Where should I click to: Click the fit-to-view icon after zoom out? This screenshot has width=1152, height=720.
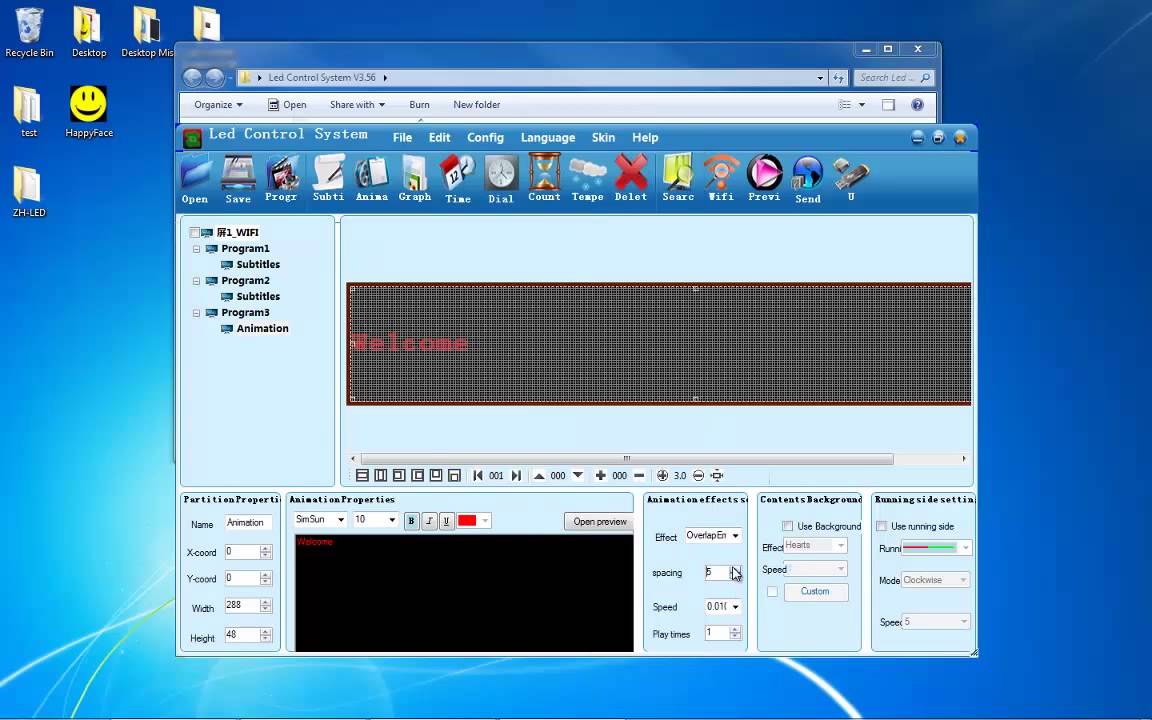pos(717,475)
